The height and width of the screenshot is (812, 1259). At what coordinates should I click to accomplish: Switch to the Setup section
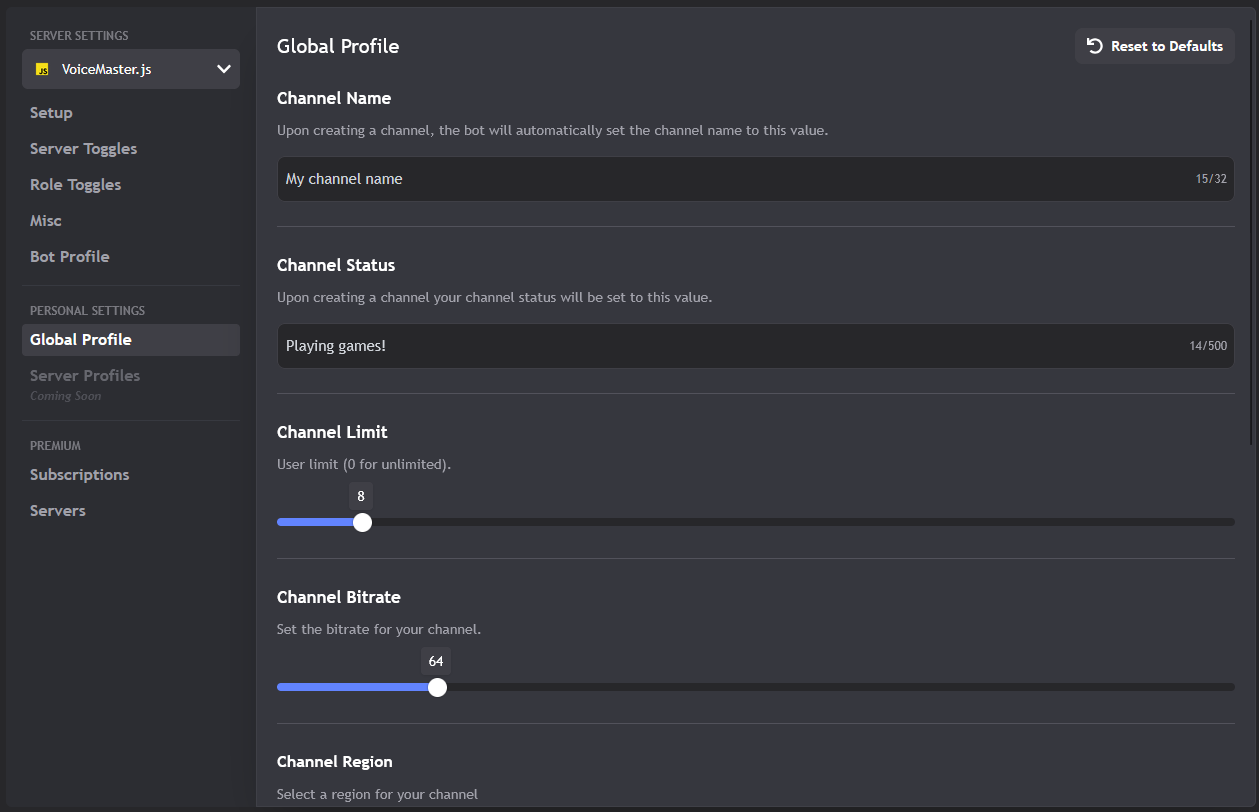click(49, 112)
